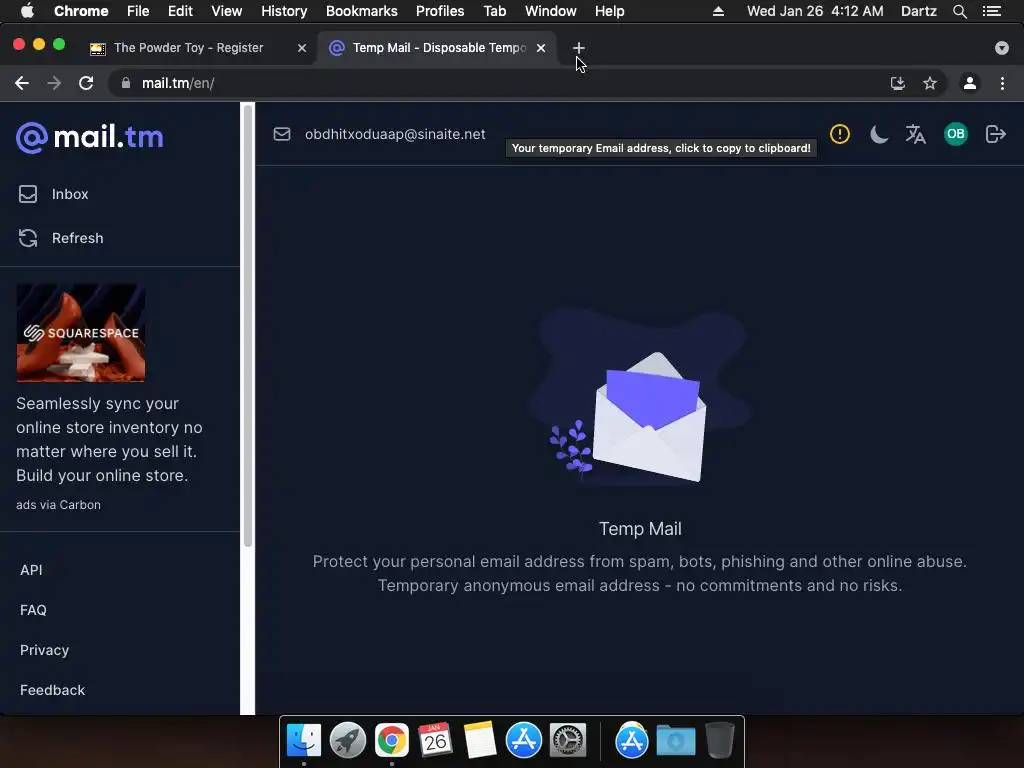This screenshot has height=768, width=1024.
Task: Go forward in browser history
Action: coord(54,83)
